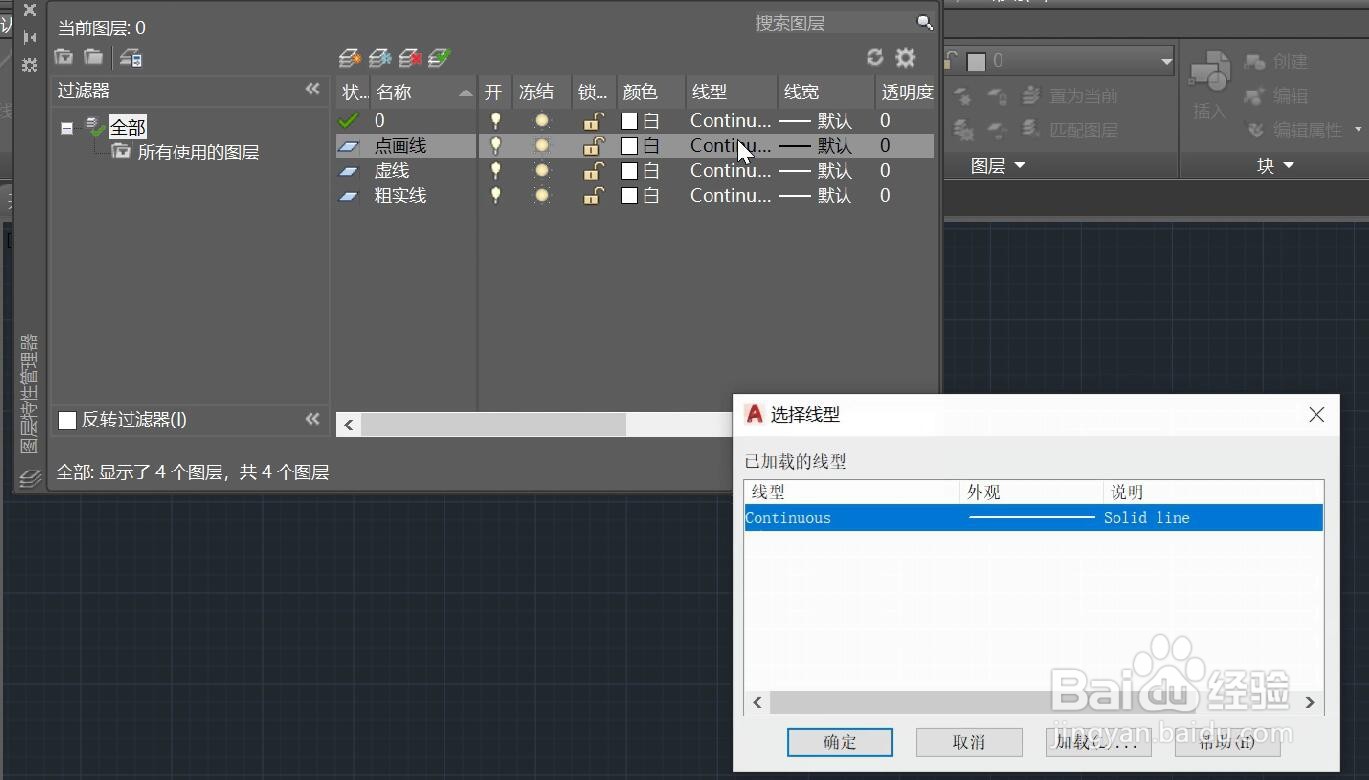Open layer manager settings gear
Image resolution: width=1369 pixels, height=780 pixels.
pos(905,57)
